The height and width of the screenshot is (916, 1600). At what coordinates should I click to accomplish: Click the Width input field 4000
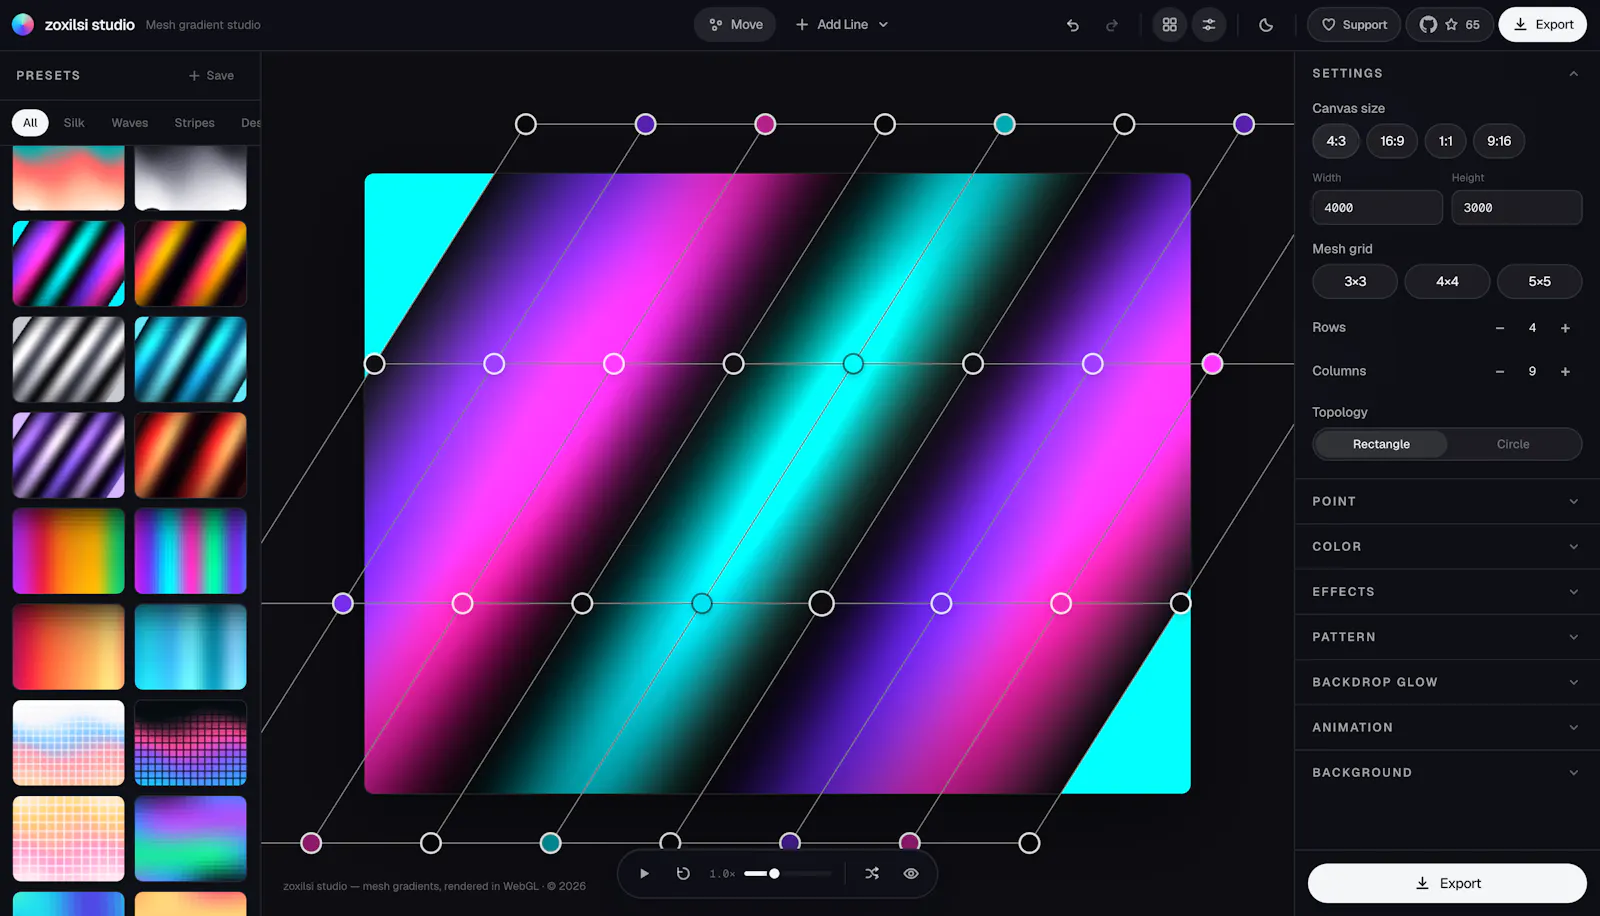[1377, 208]
